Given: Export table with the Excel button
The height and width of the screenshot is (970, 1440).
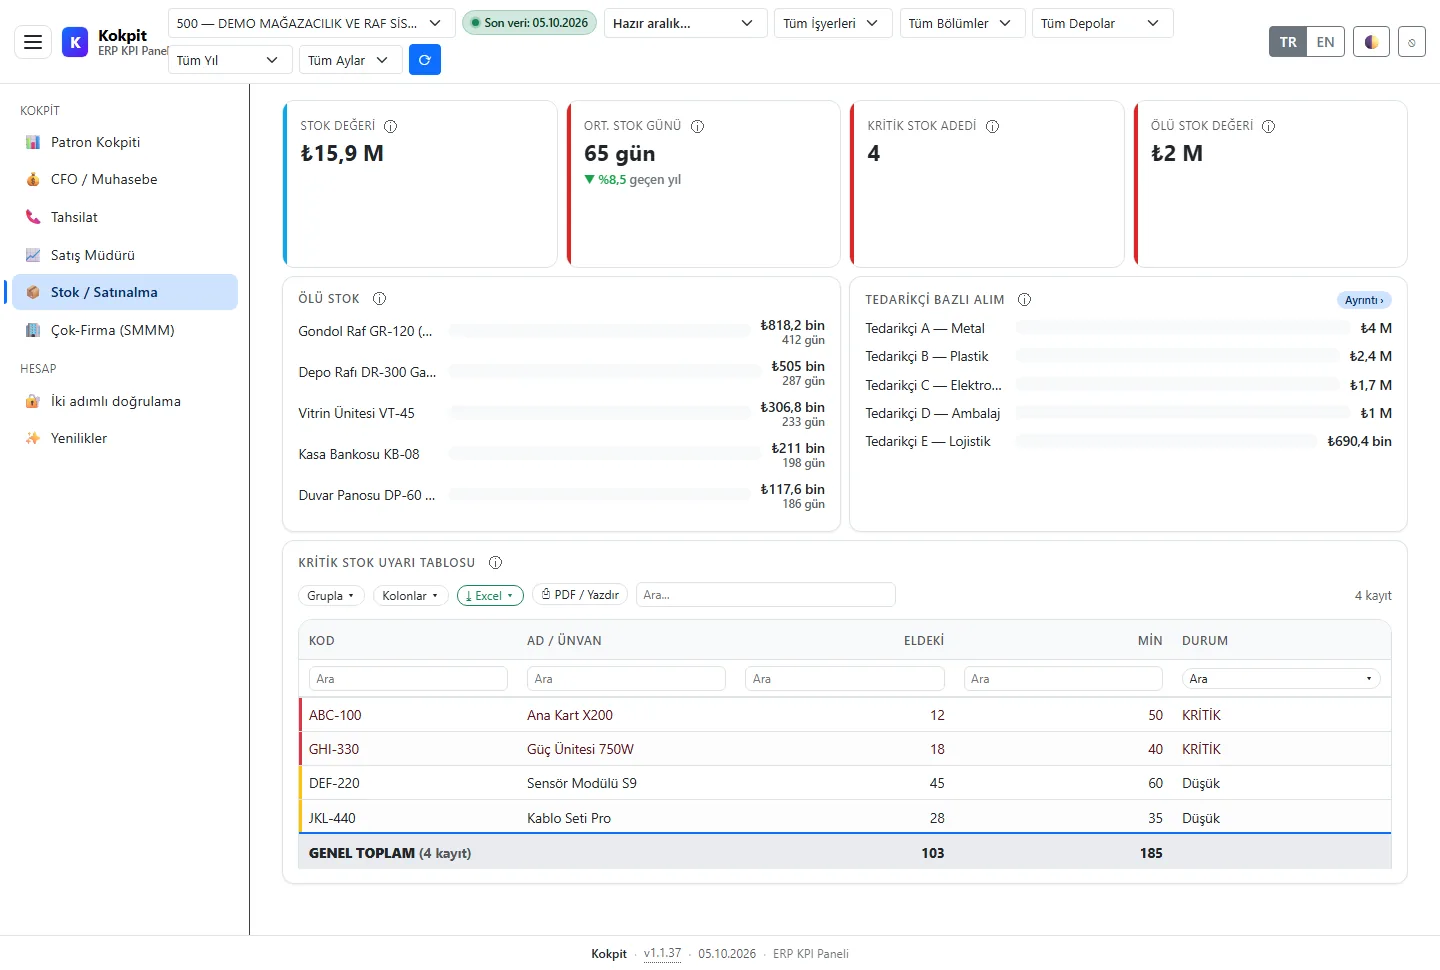Looking at the screenshot, I should pos(490,595).
